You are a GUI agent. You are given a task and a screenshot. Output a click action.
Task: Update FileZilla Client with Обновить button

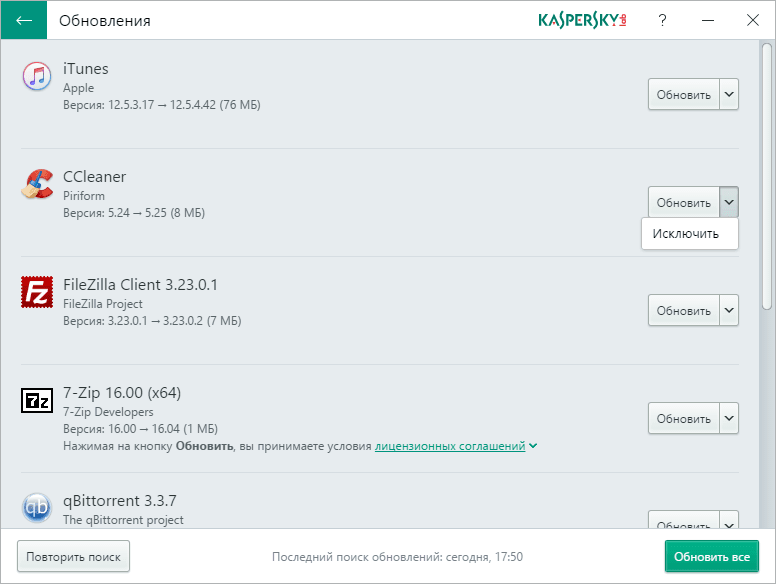[683, 310]
